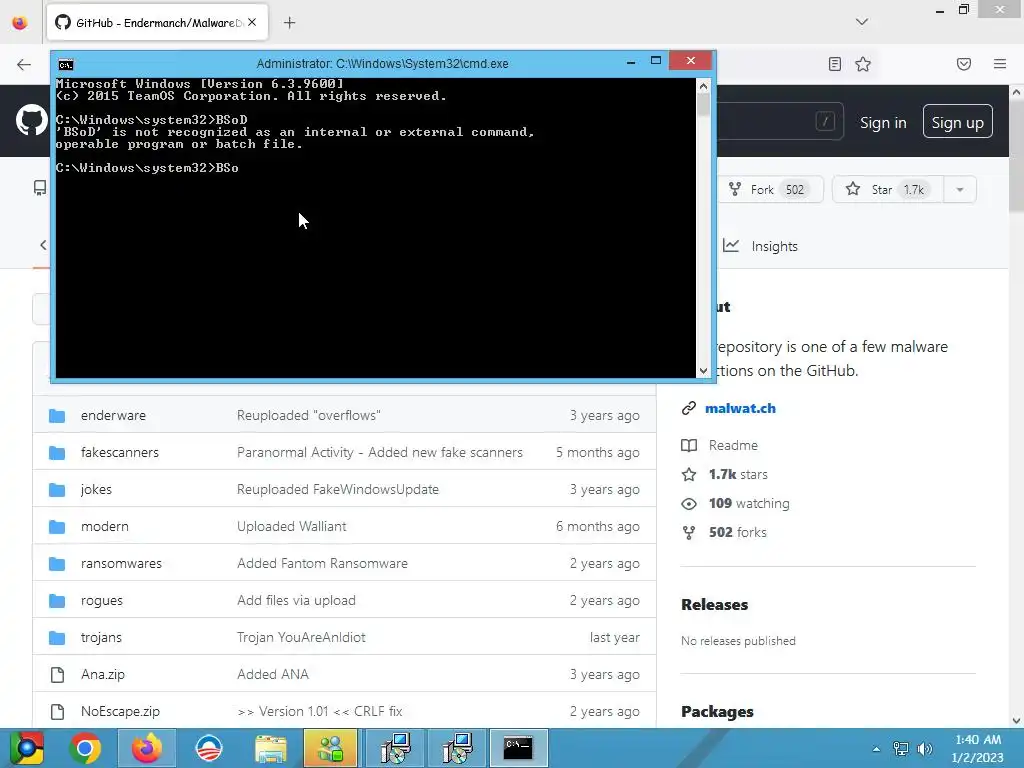Open the Readme link
The image size is (1024, 768).
[733, 445]
